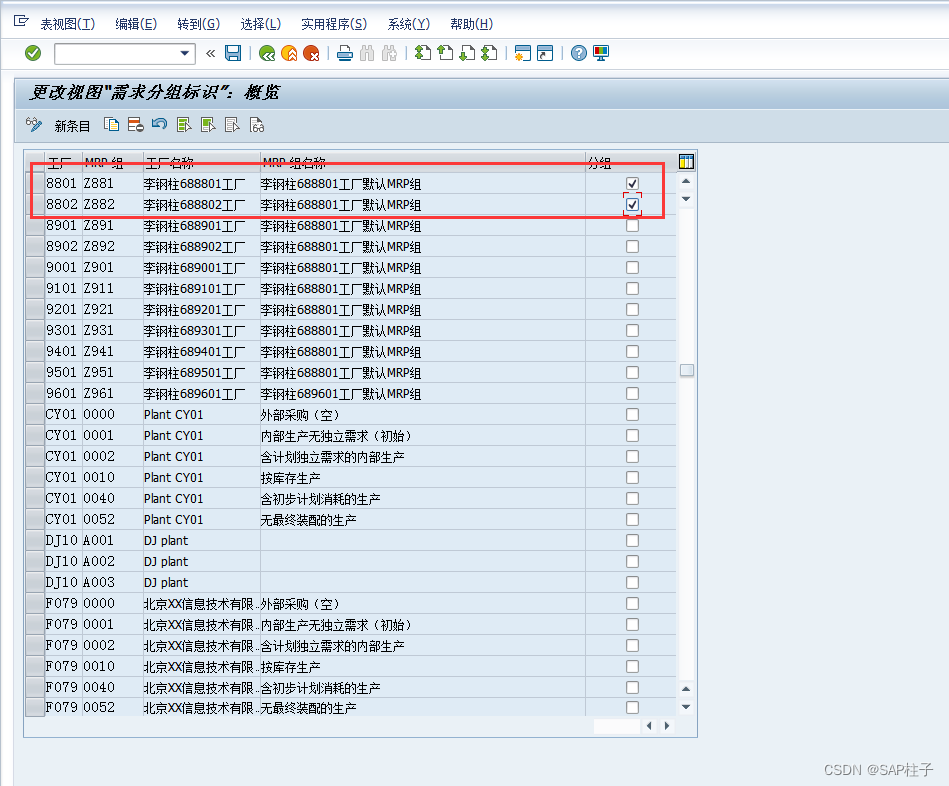Click the table configuration glasses-document icon
949x786 pixels.
click(x=257, y=125)
